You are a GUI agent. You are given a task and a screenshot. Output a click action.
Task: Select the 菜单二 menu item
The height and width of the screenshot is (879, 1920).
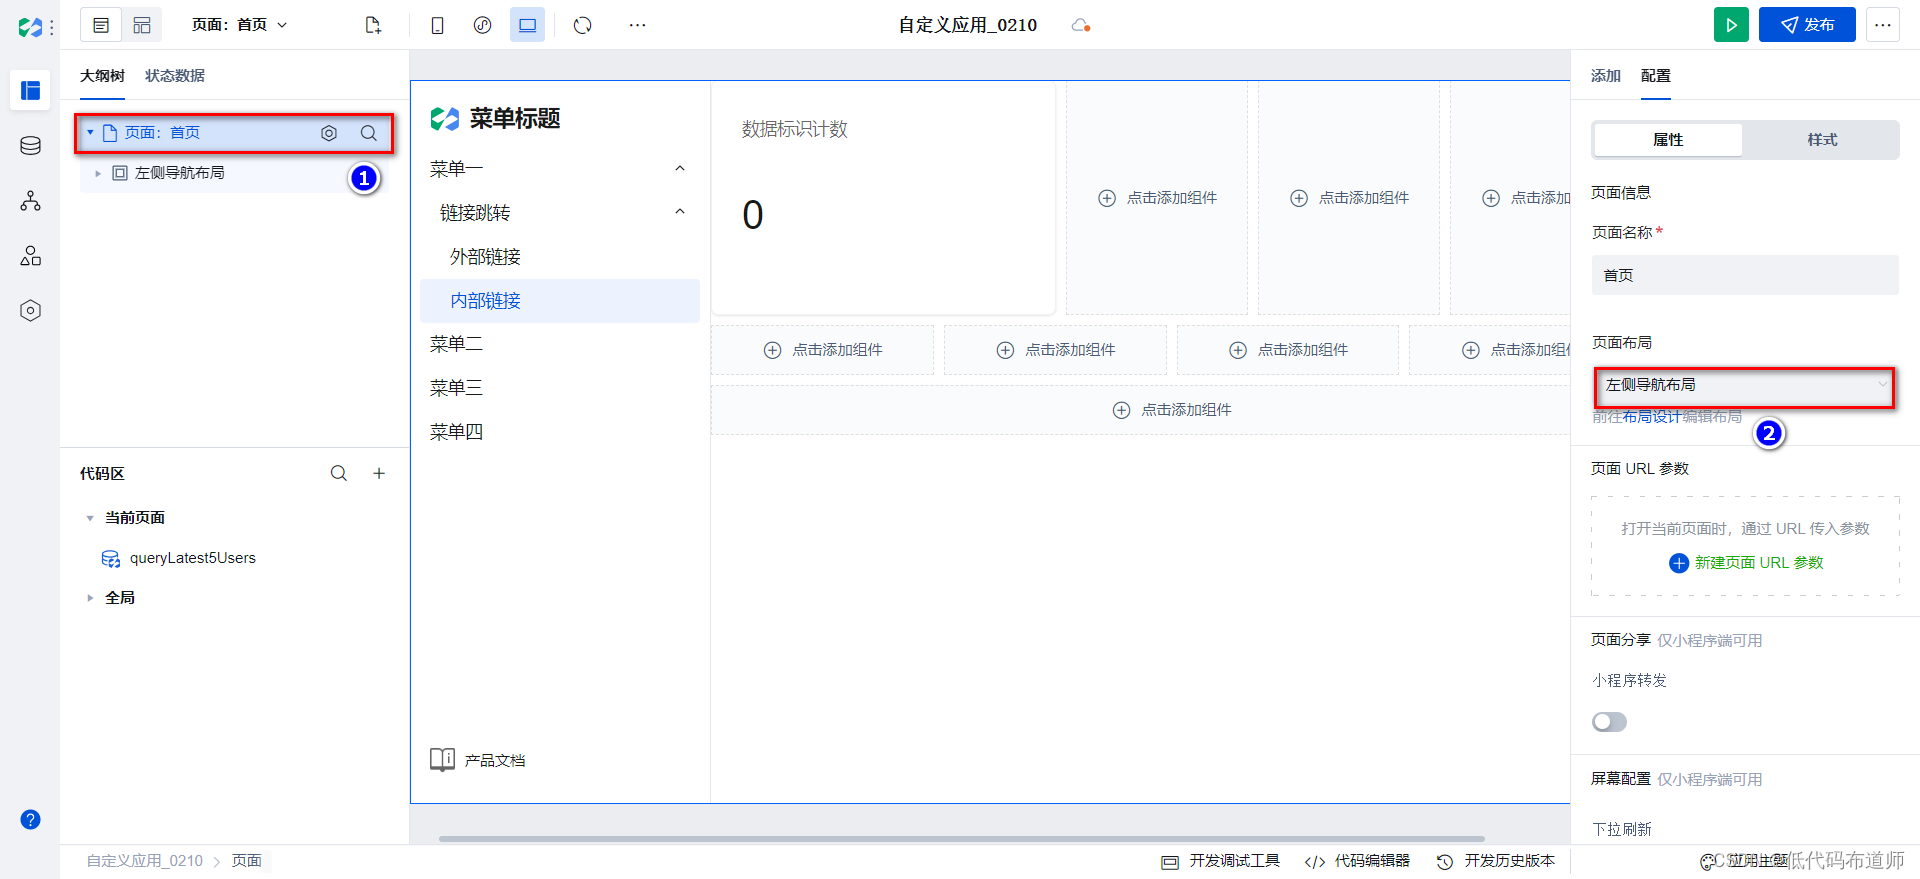(x=560, y=344)
